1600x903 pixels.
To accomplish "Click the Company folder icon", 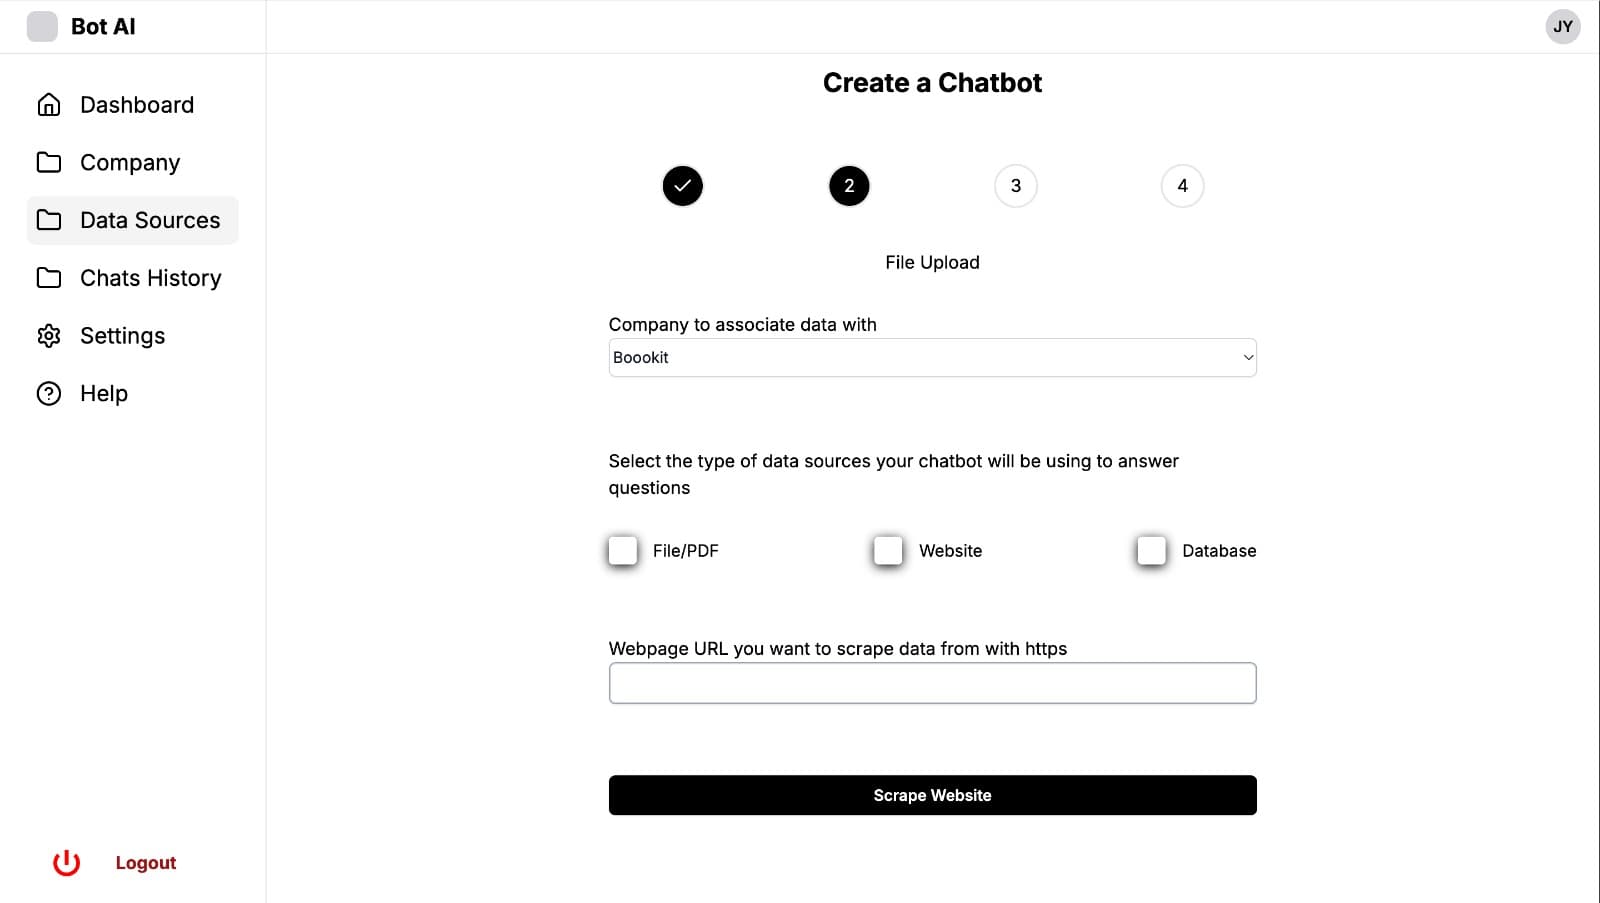I will [x=49, y=162].
